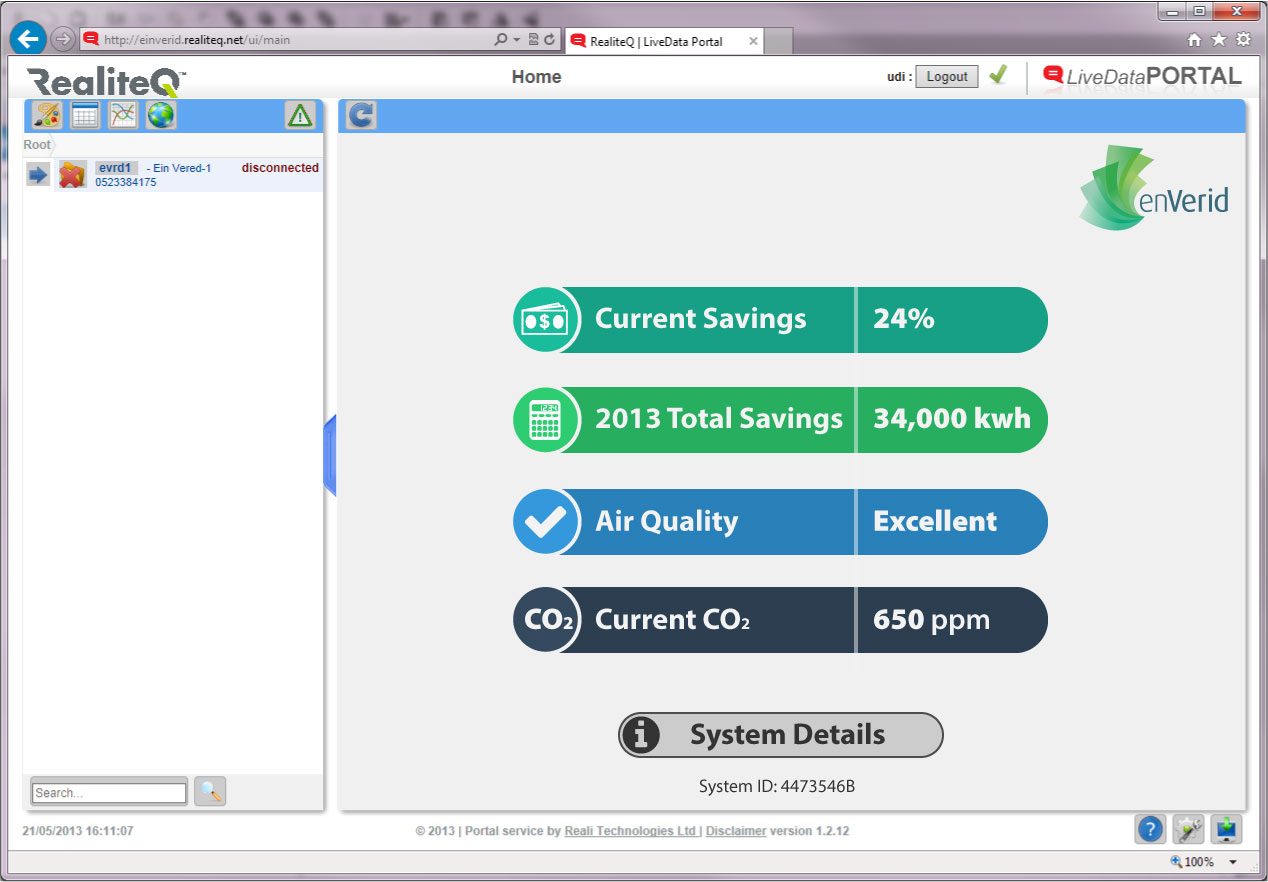Go back with the browser back arrow

tap(28, 40)
